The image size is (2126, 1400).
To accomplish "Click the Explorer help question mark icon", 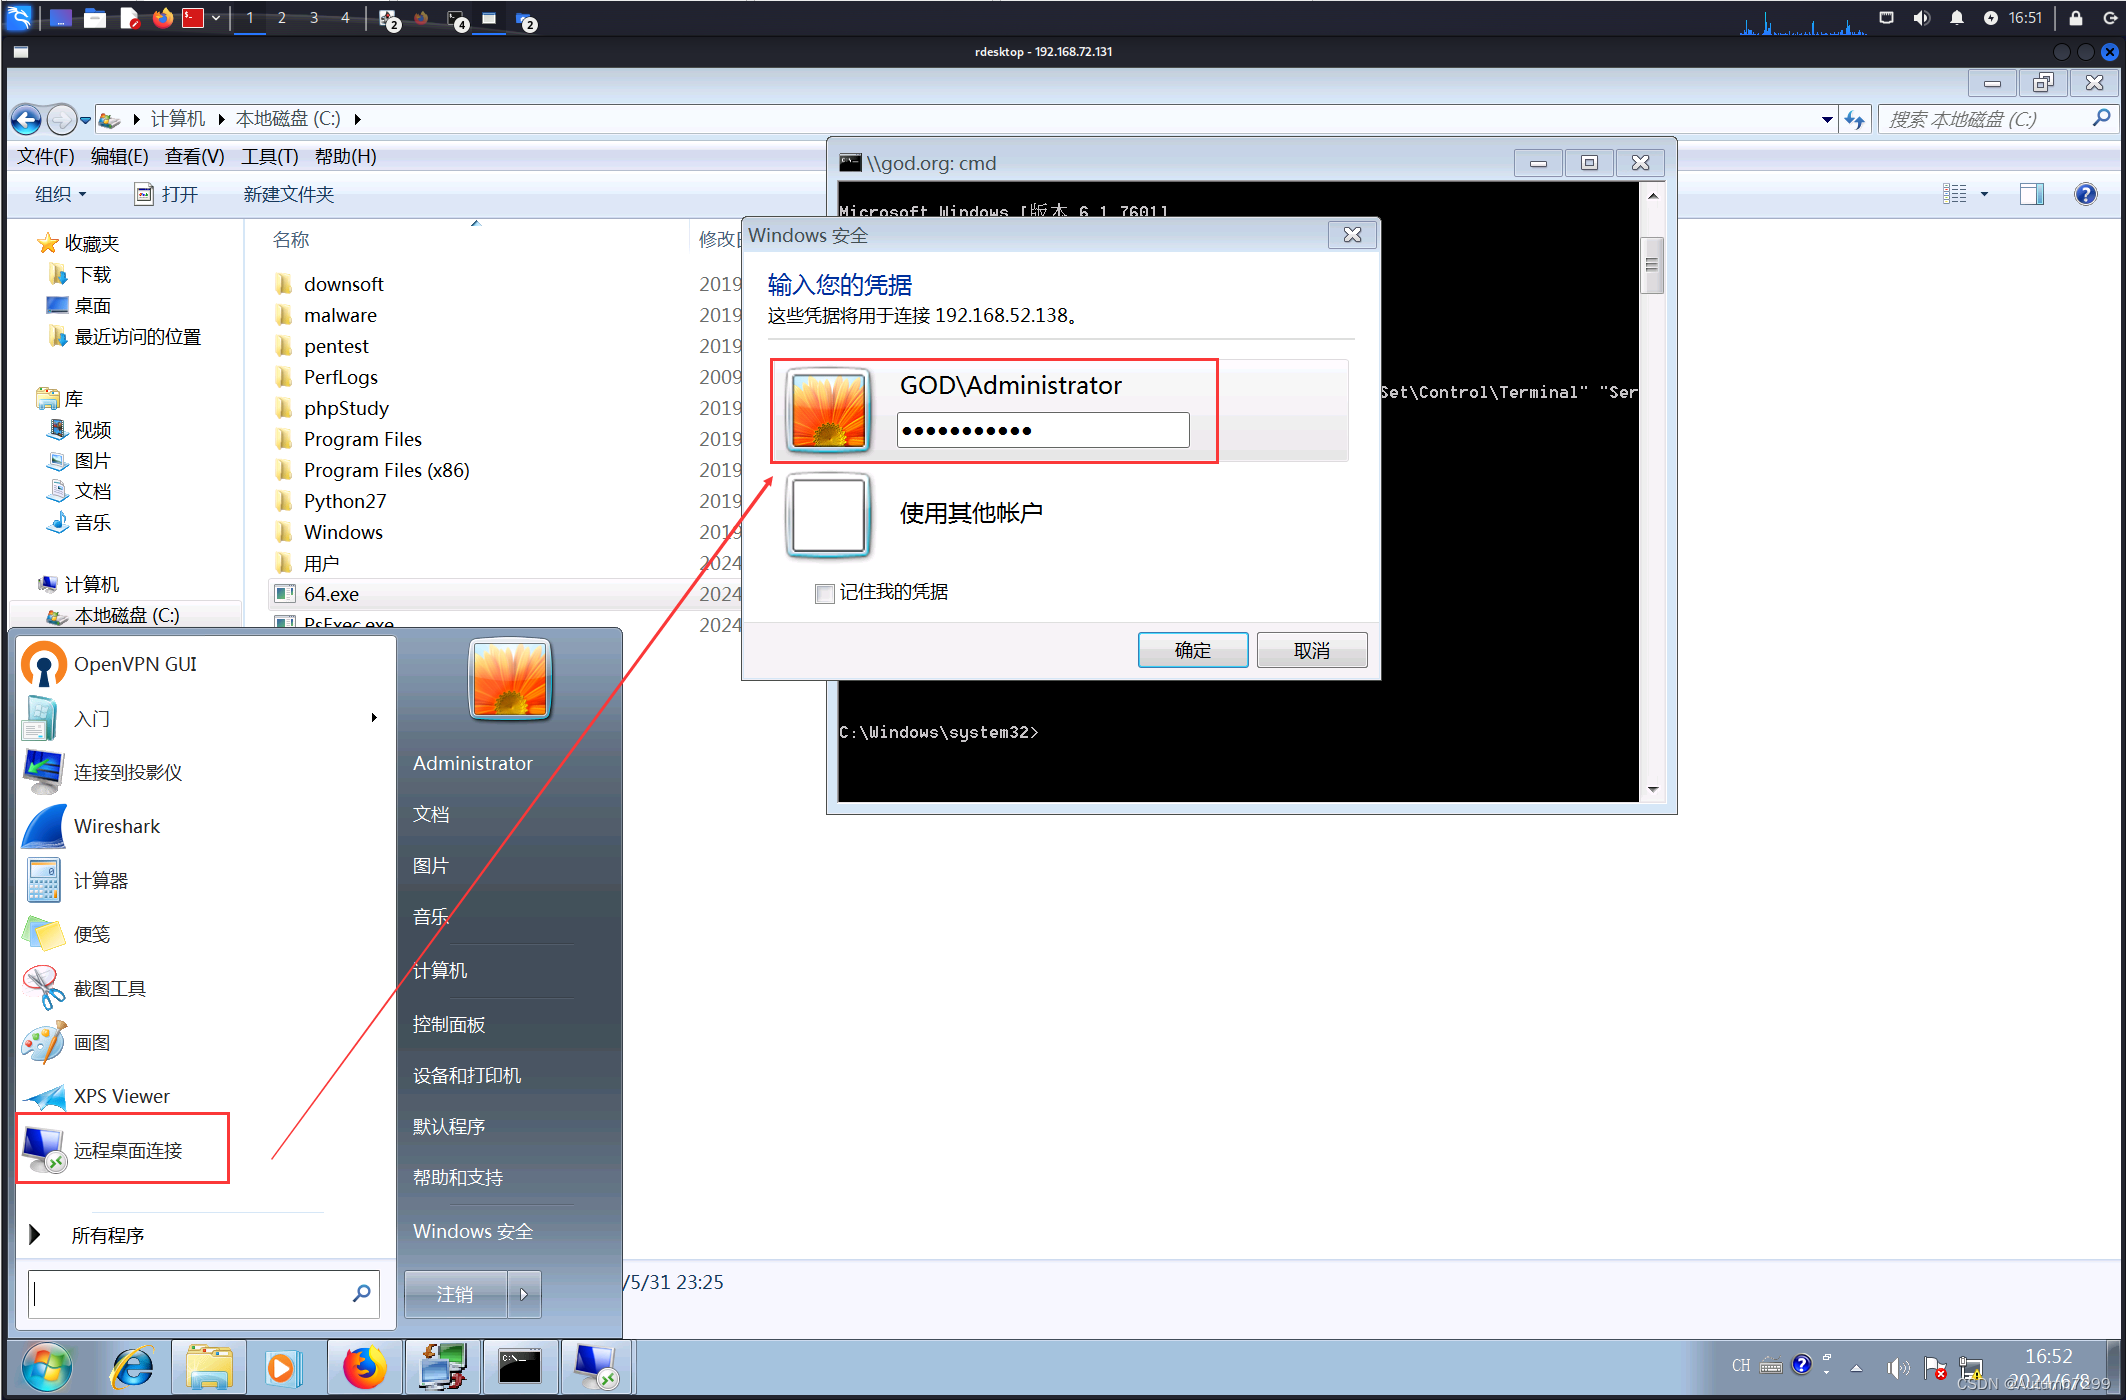I will (2085, 194).
